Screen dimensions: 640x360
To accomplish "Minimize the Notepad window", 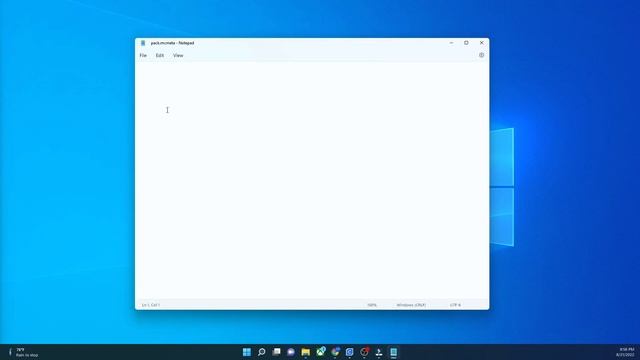I will [x=451, y=43].
